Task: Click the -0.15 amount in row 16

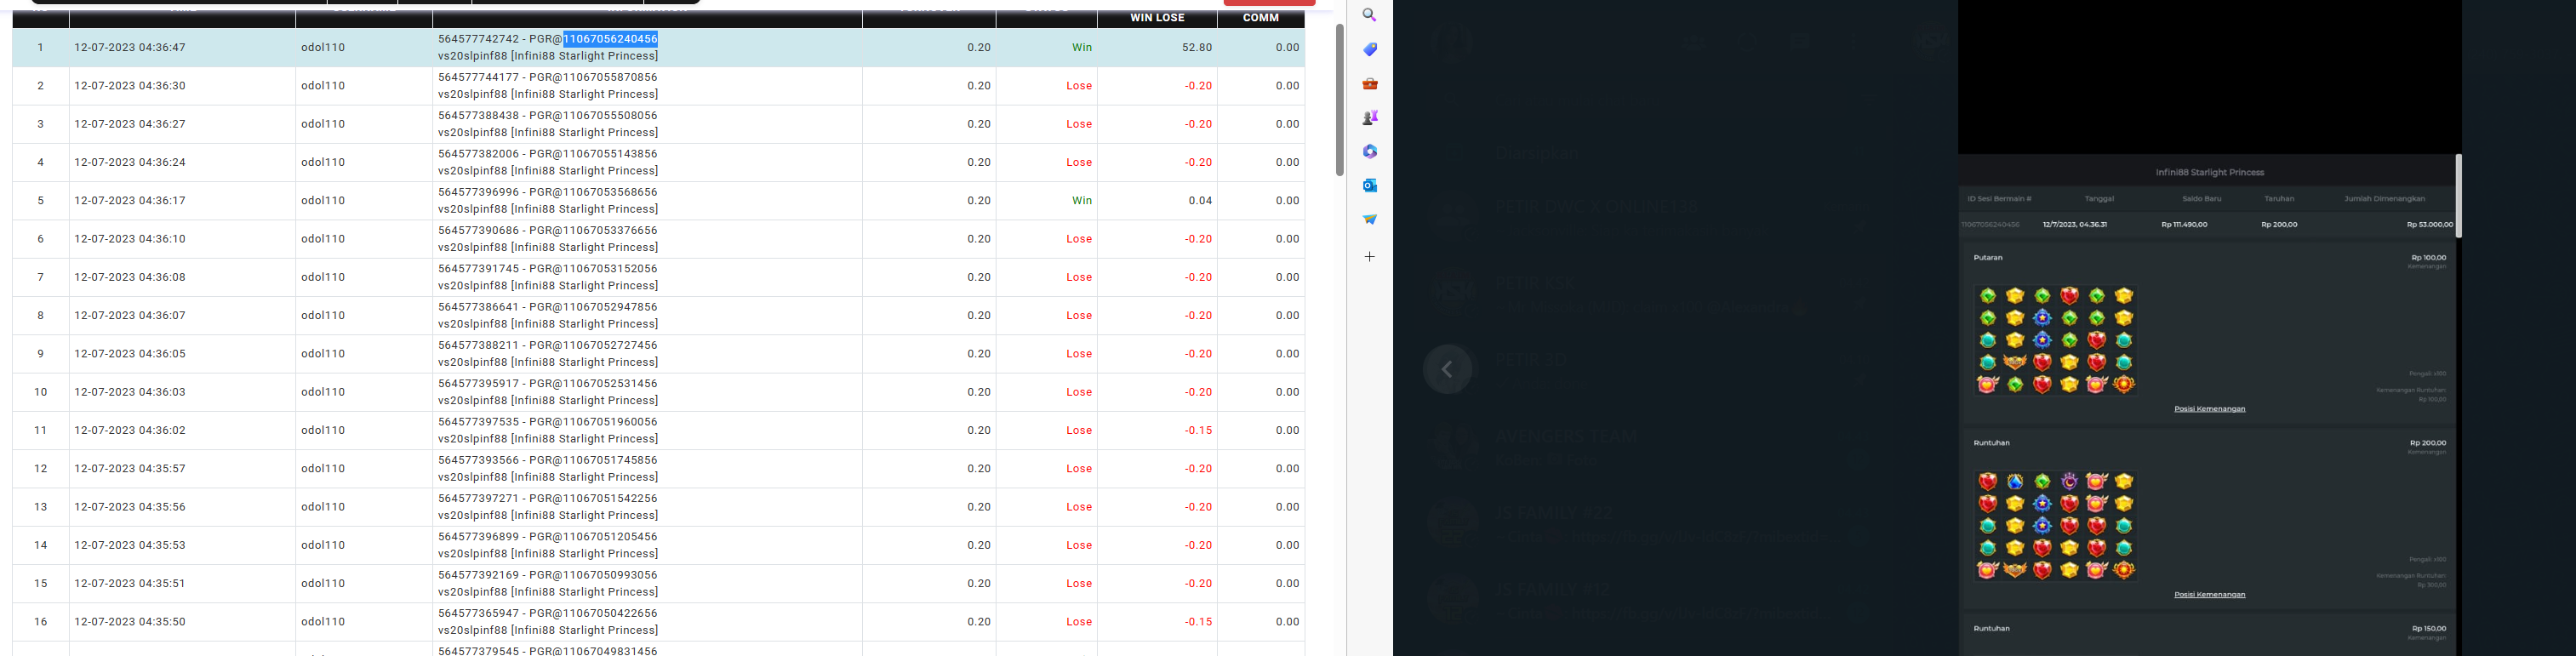Action: click(x=1198, y=622)
